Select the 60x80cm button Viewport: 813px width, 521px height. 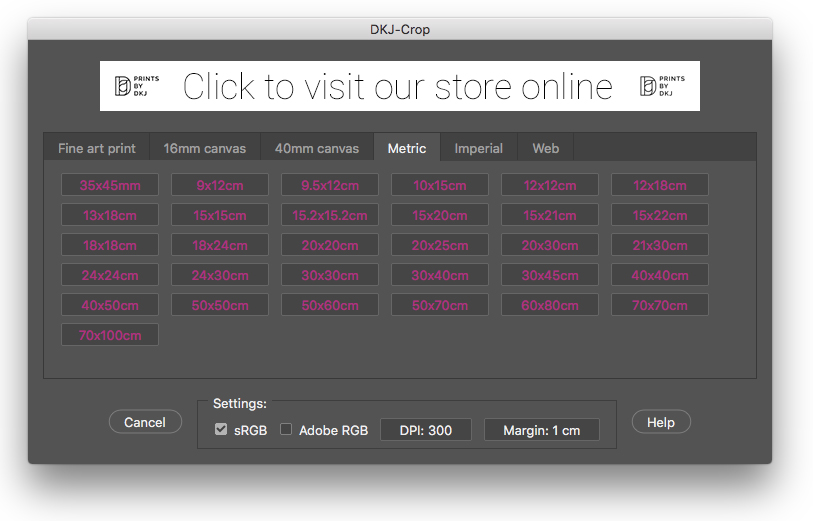click(x=550, y=305)
